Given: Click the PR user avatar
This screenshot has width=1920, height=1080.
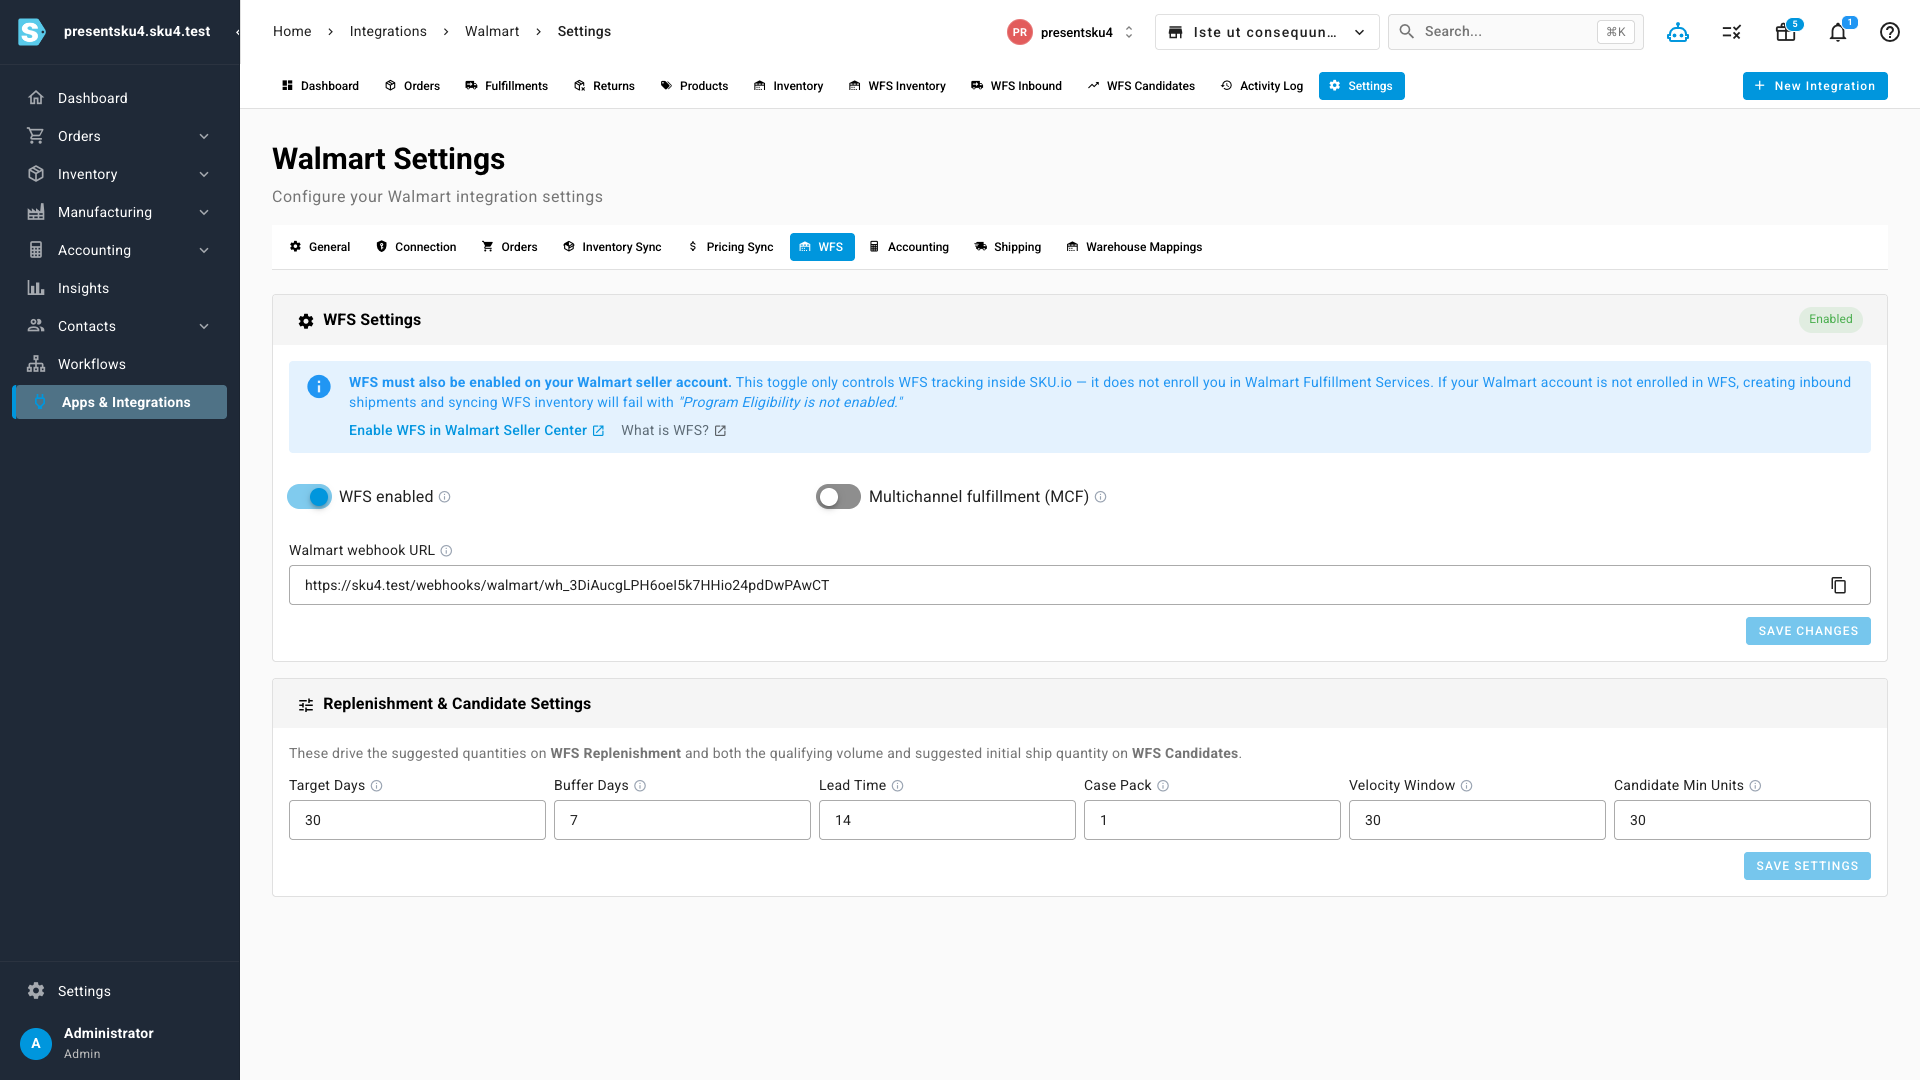Looking at the screenshot, I should [1019, 32].
